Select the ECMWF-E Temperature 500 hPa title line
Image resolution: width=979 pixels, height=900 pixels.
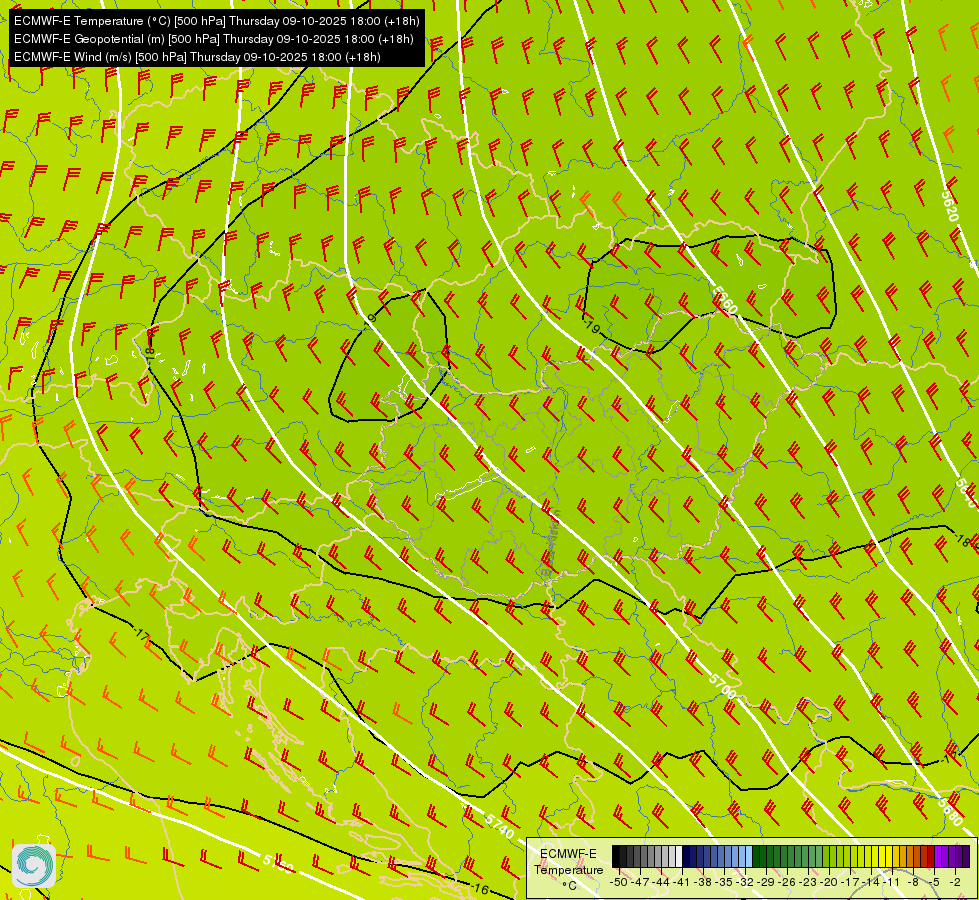coord(217,21)
